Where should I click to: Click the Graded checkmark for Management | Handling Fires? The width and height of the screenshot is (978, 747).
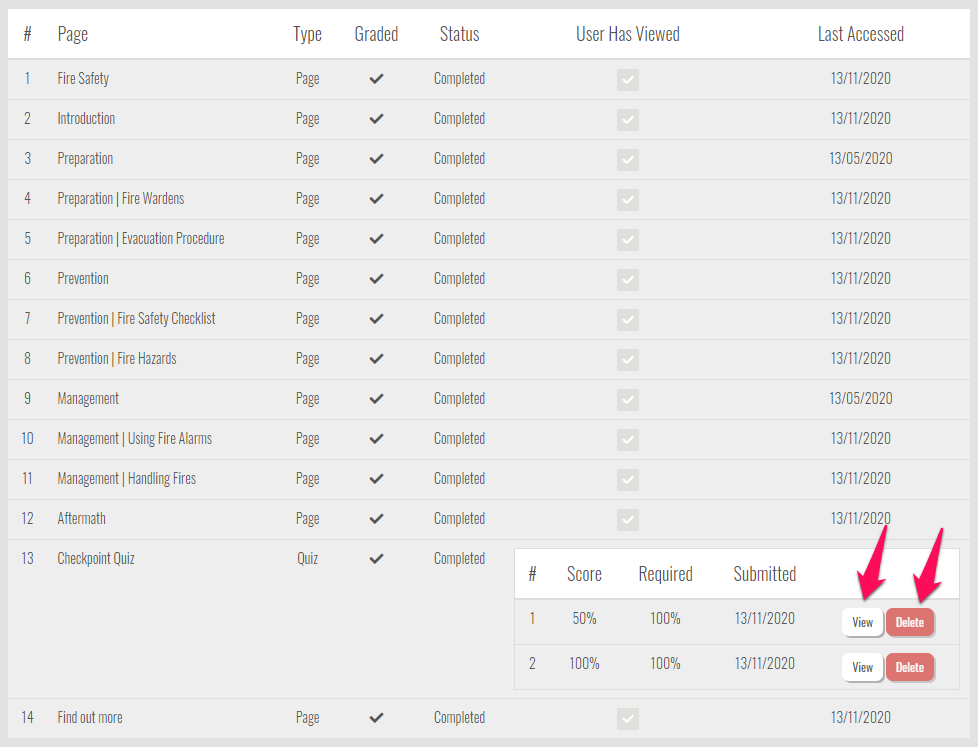click(x=376, y=479)
